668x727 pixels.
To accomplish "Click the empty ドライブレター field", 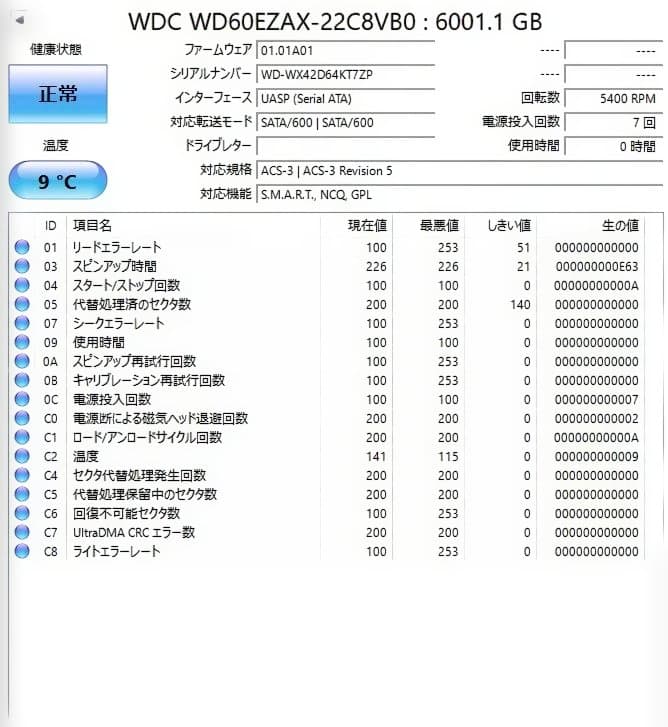I will coord(345,146).
